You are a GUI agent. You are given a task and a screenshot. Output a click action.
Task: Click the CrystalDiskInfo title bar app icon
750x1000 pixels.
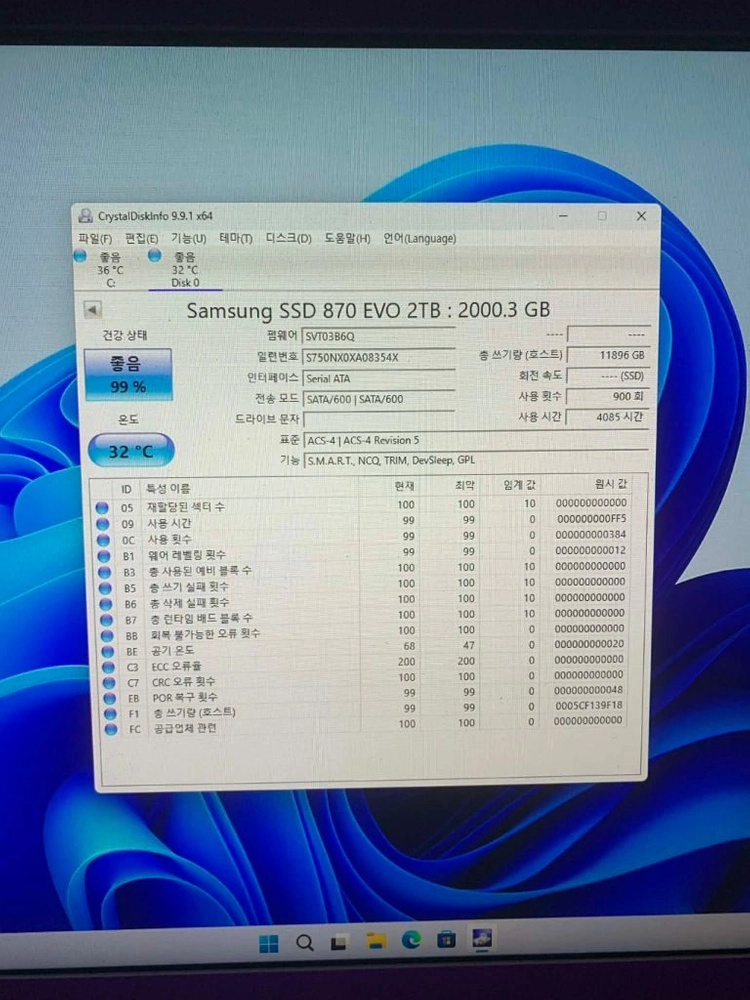point(85,216)
